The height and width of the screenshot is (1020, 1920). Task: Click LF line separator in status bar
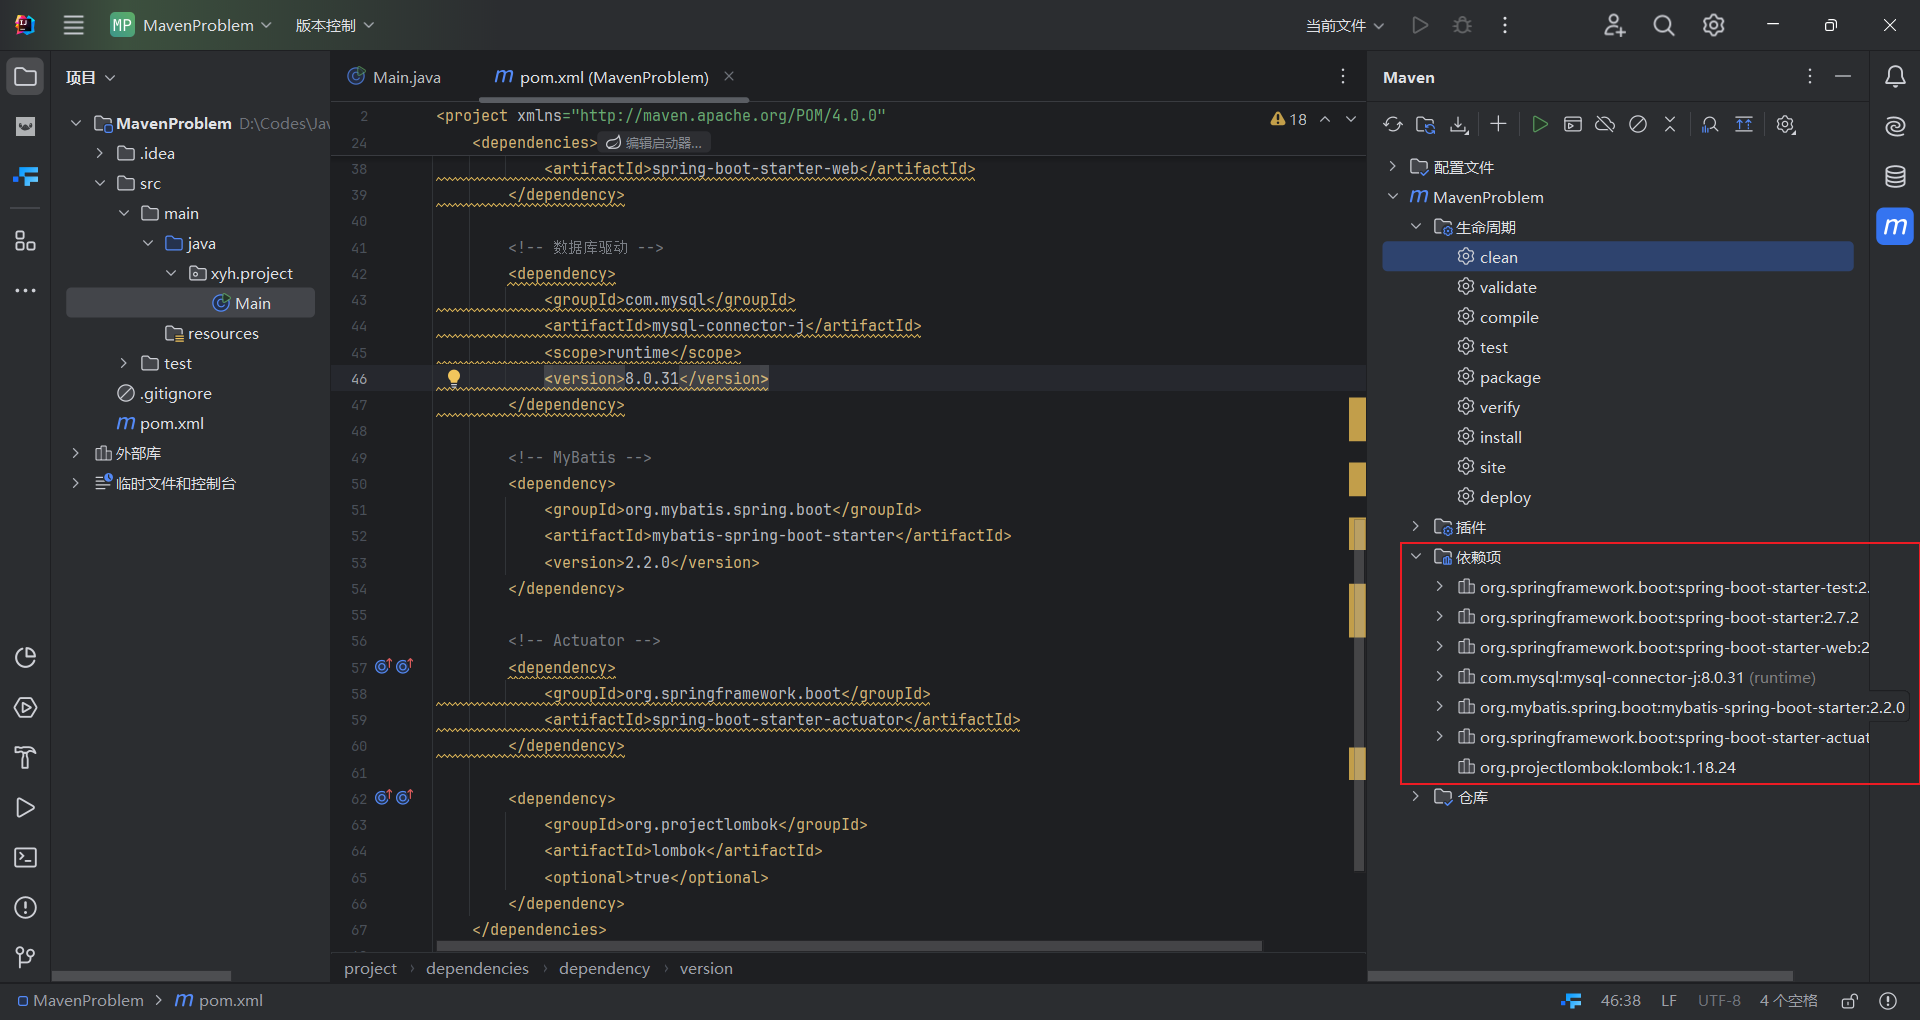tap(1669, 1001)
